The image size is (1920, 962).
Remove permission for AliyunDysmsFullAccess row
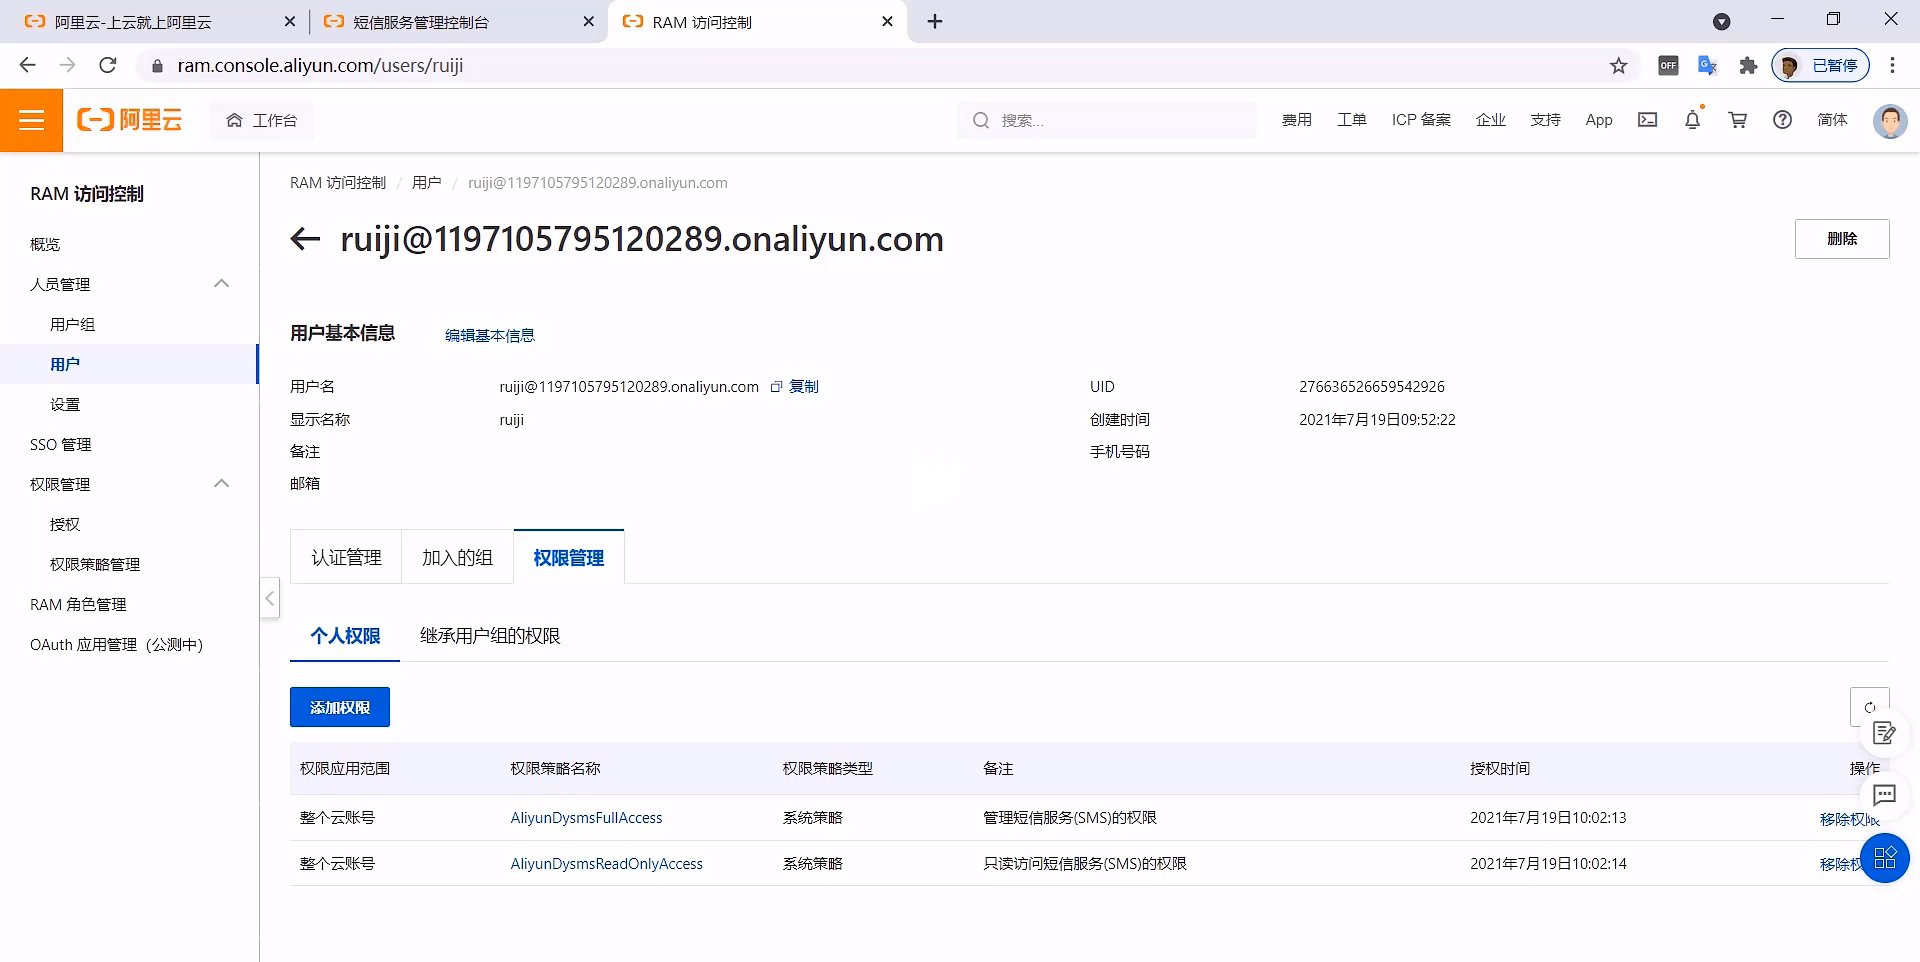(x=1849, y=819)
